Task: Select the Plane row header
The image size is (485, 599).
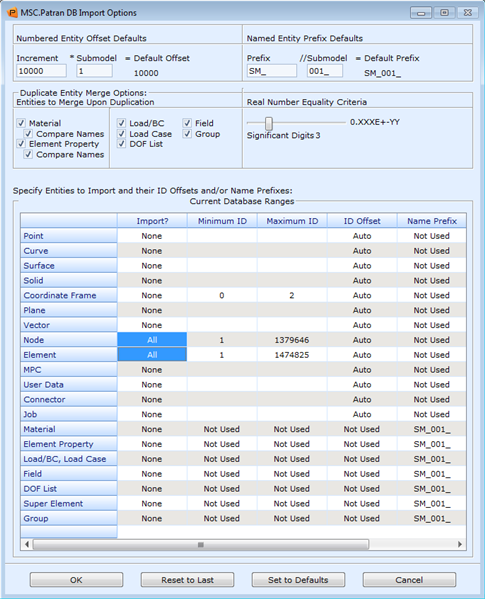Action: tap(69, 310)
